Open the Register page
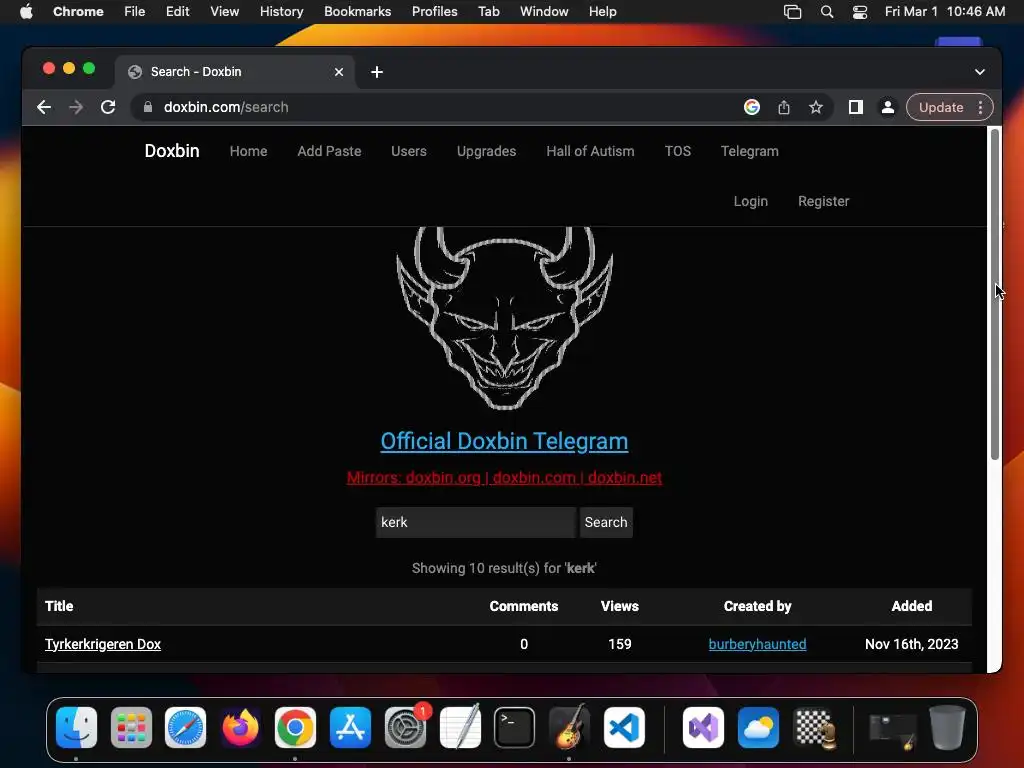This screenshot has width=1024, height=768. pos(824,201)
